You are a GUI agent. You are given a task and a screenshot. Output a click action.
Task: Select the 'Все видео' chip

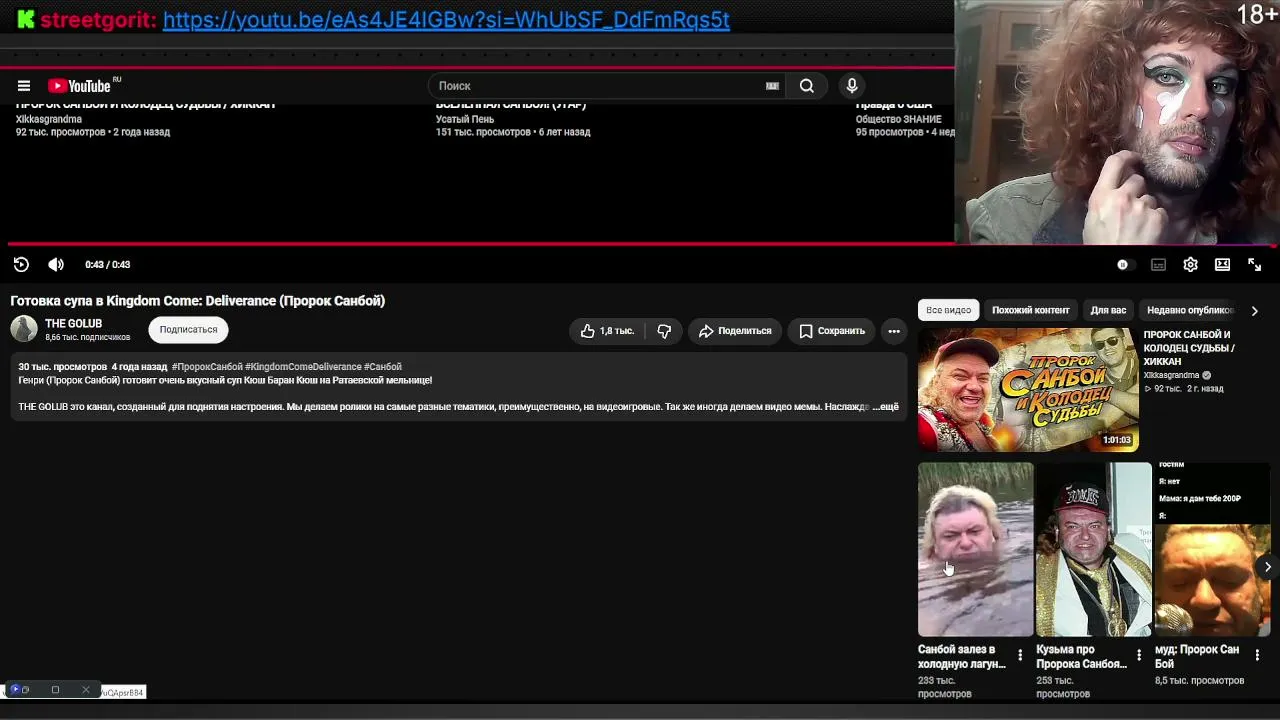pos(948,310)
